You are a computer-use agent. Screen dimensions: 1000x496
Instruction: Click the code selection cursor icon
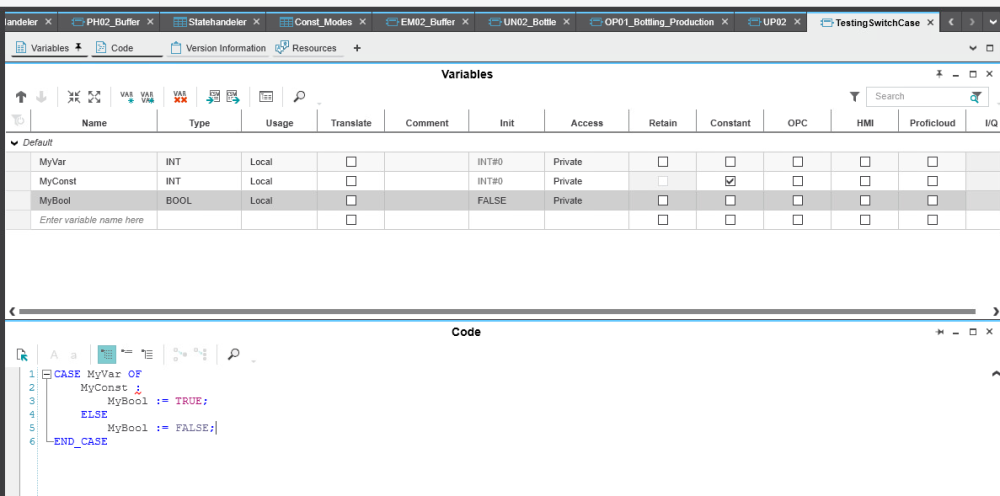tap(22, 354)
